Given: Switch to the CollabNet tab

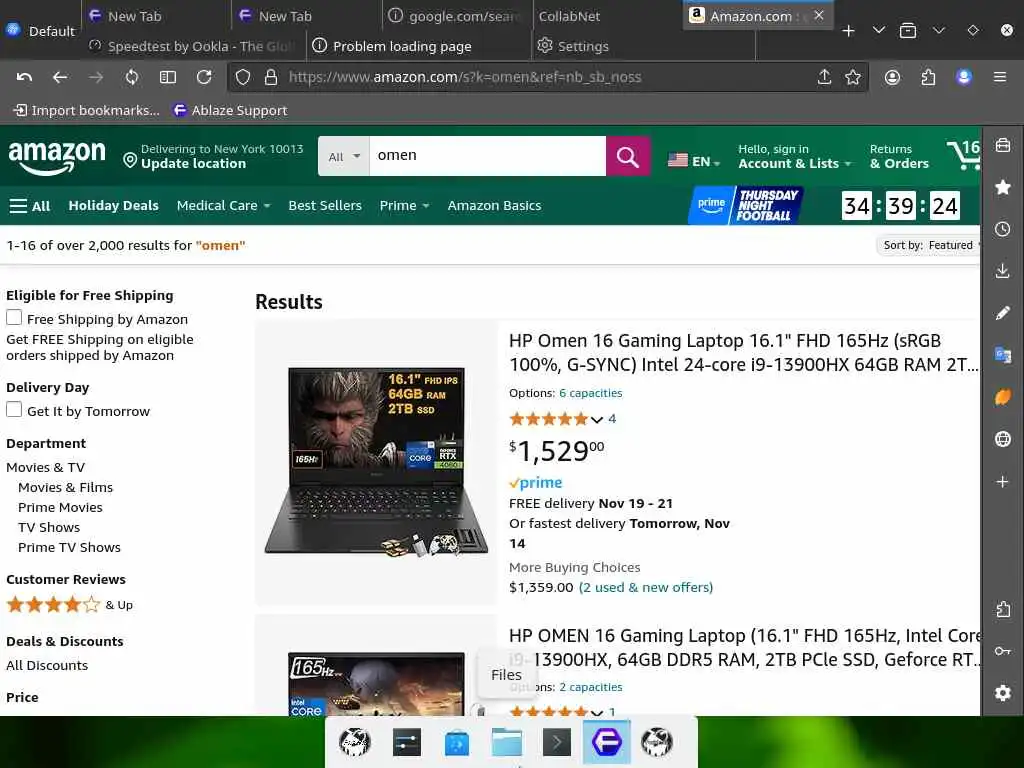Looking at the screenshot, I should [x=569, y=16].
